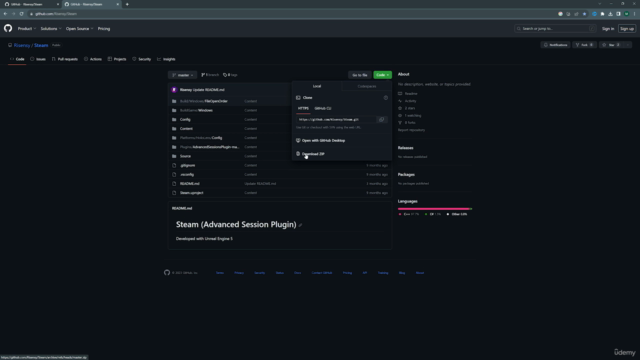Viewport: 640px width, 360px height.
Task: Open the Issues tab
Action: point(38,59)
